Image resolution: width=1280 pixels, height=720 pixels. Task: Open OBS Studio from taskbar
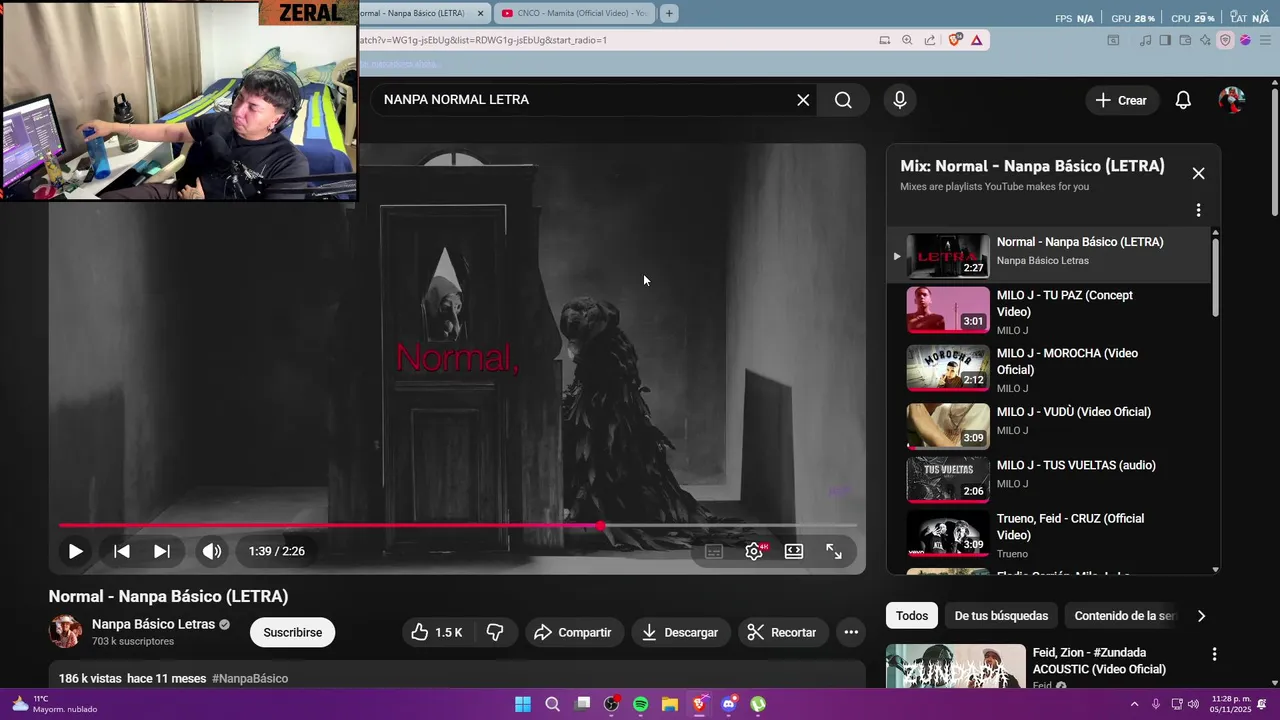coord(611,704)
